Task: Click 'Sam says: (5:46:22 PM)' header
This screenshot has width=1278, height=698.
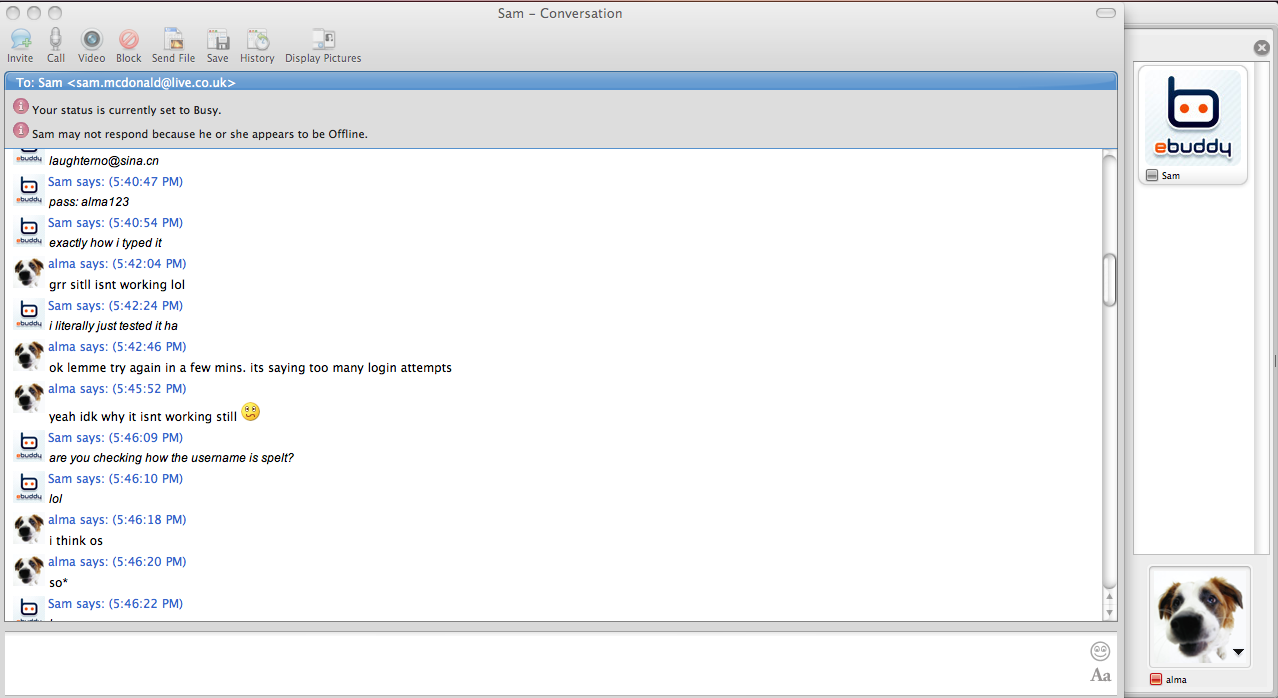Action: click(115, 604)
